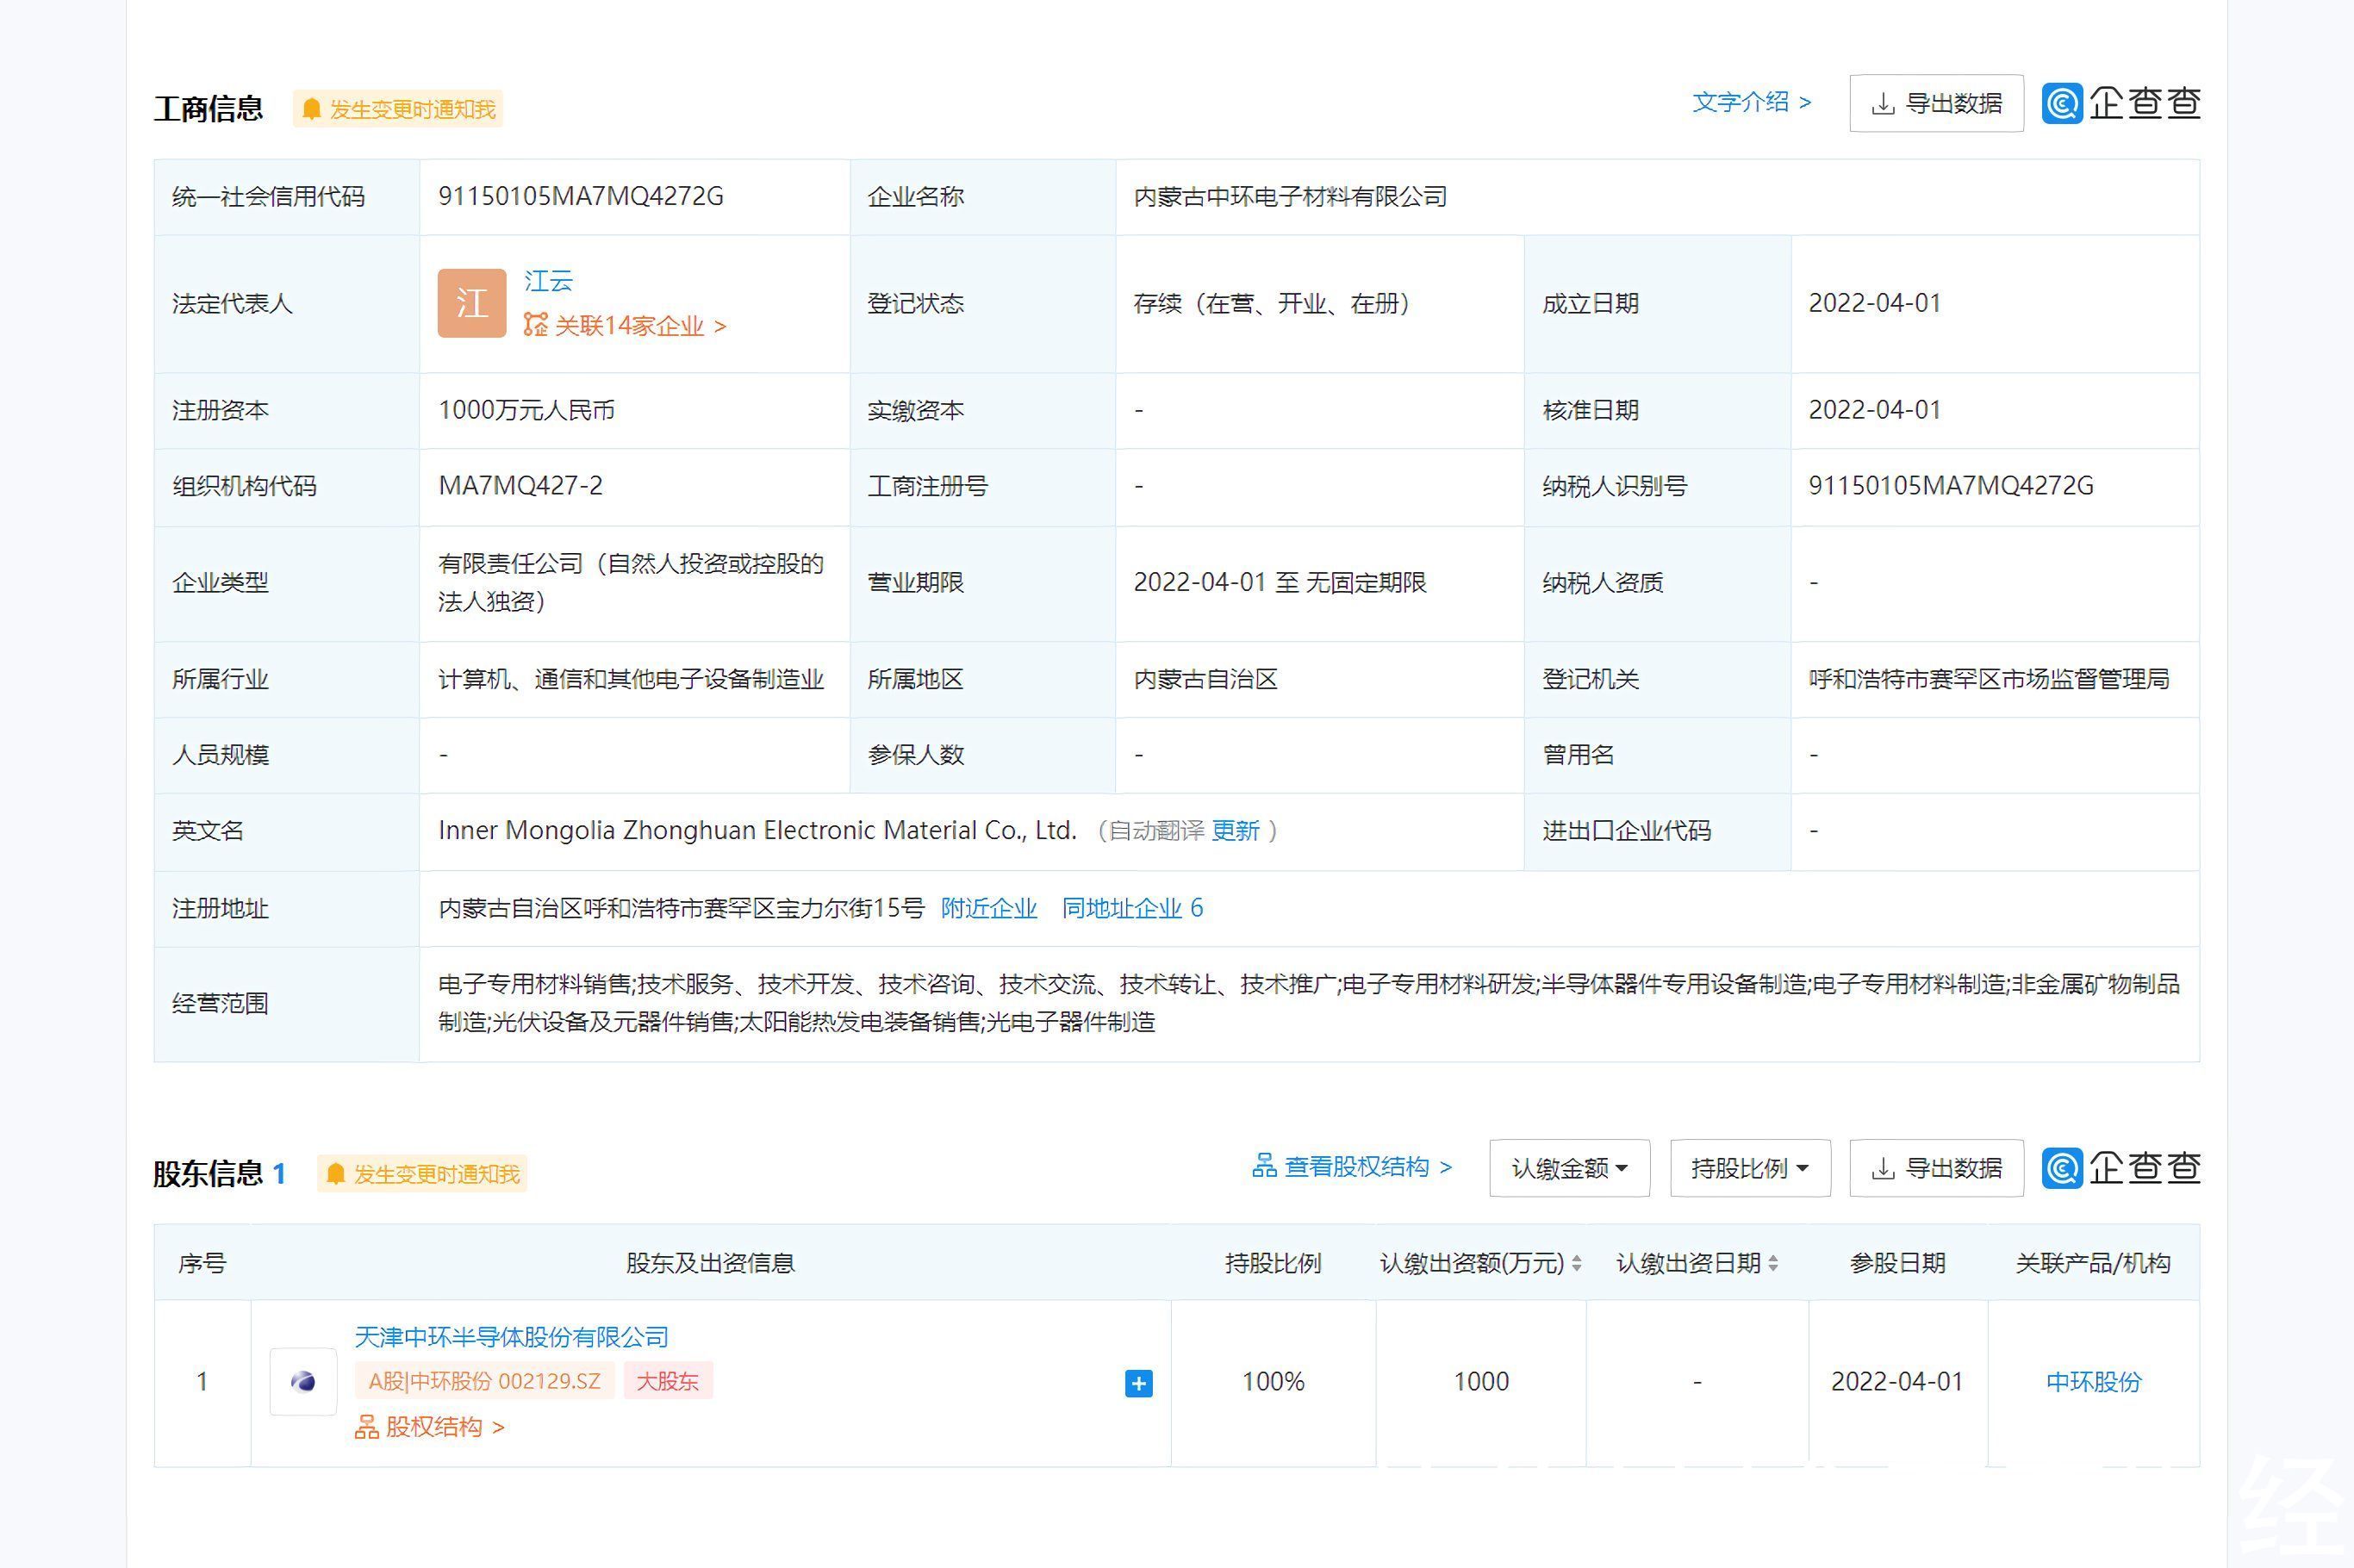Click the 江 legal representative avatar

pyautogui.click(x=472, y=303)
